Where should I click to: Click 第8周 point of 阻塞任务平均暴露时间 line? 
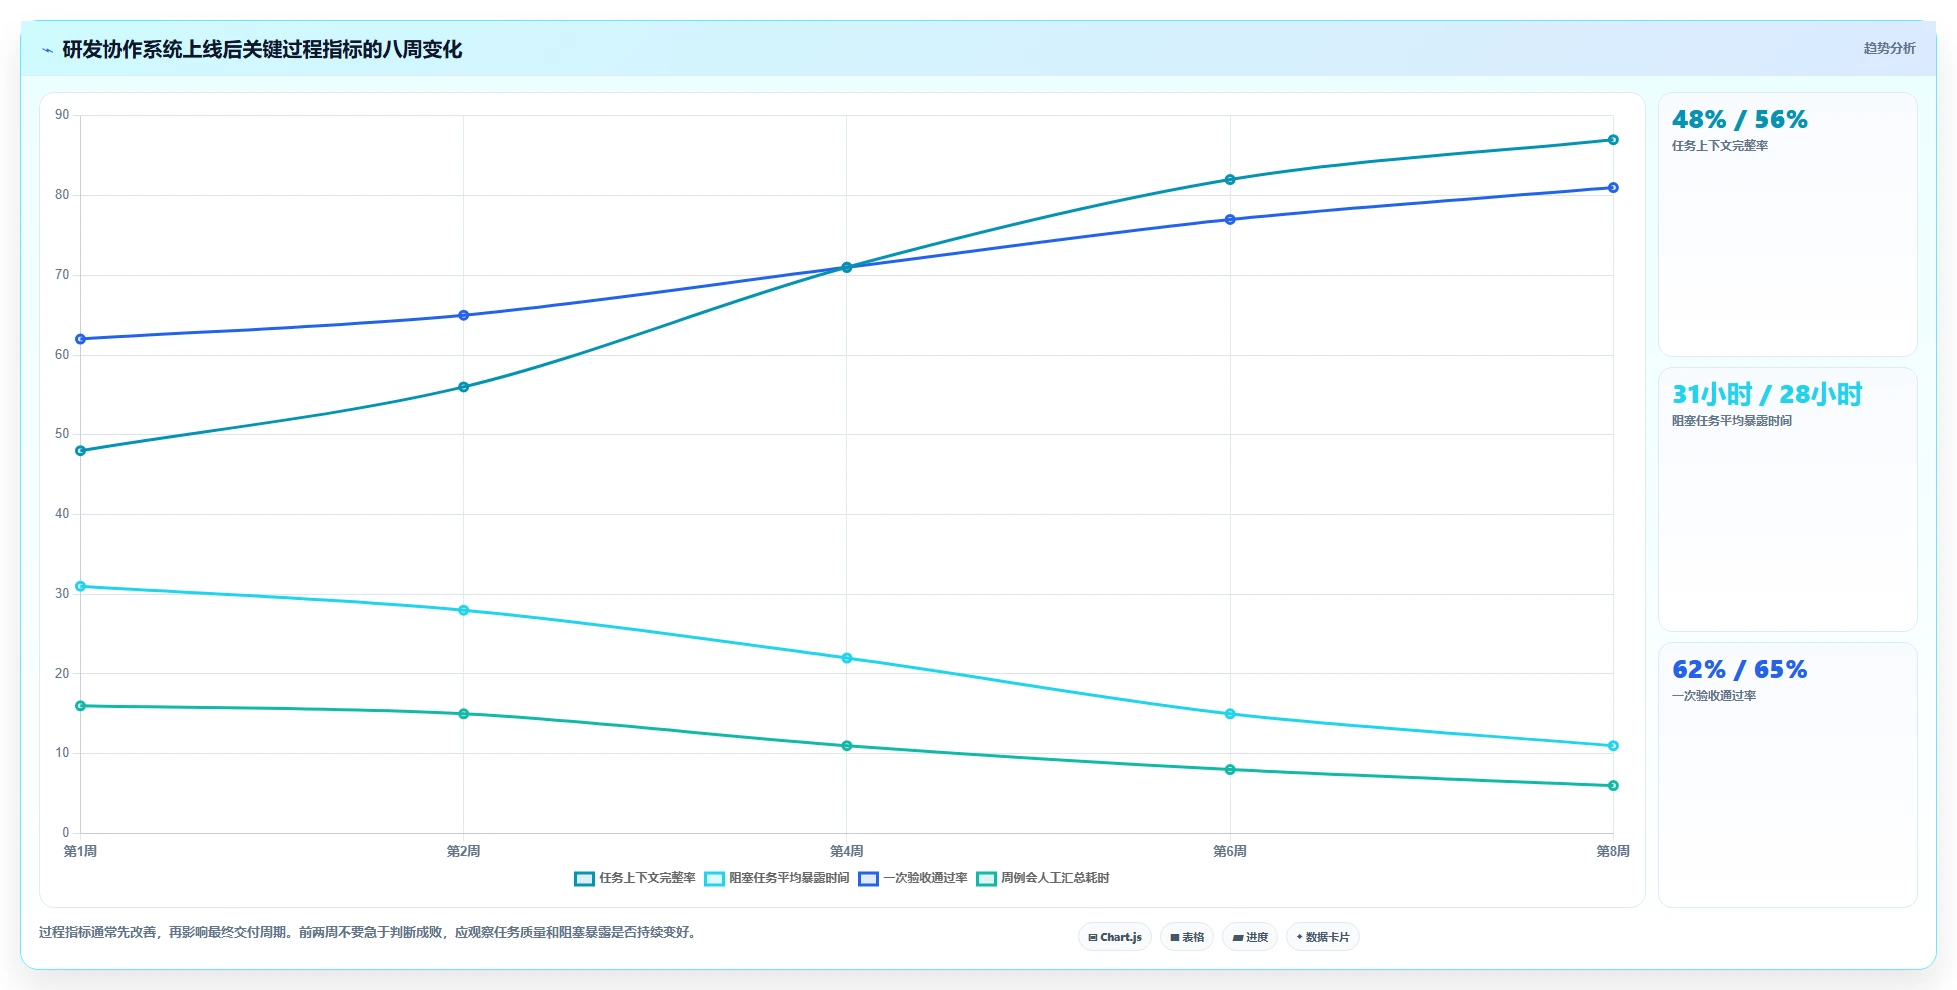1613,746
